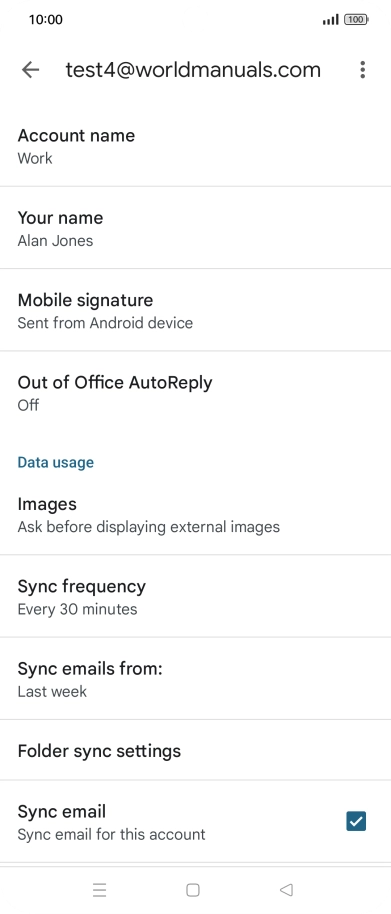
Task: Tap the signal strength bars icon
Action: click(x=330, y=20)
